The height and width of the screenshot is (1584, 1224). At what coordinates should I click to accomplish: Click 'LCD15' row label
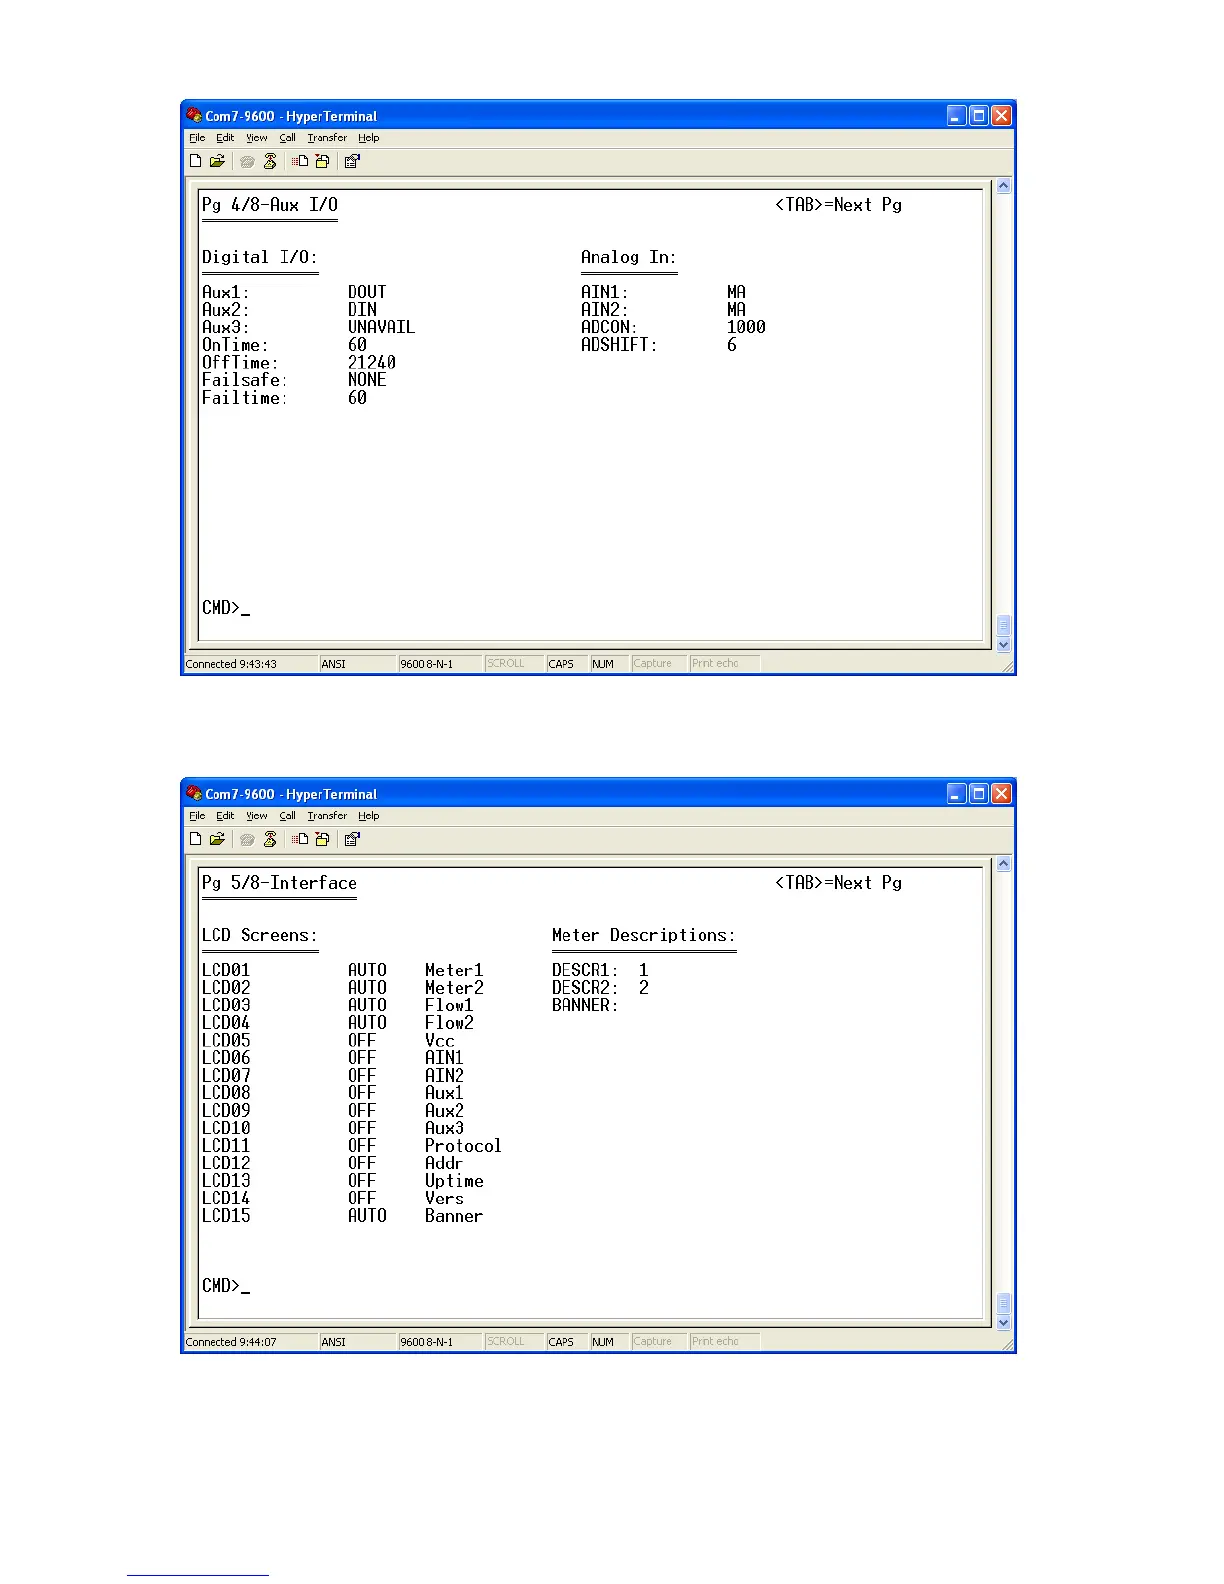226,1216
